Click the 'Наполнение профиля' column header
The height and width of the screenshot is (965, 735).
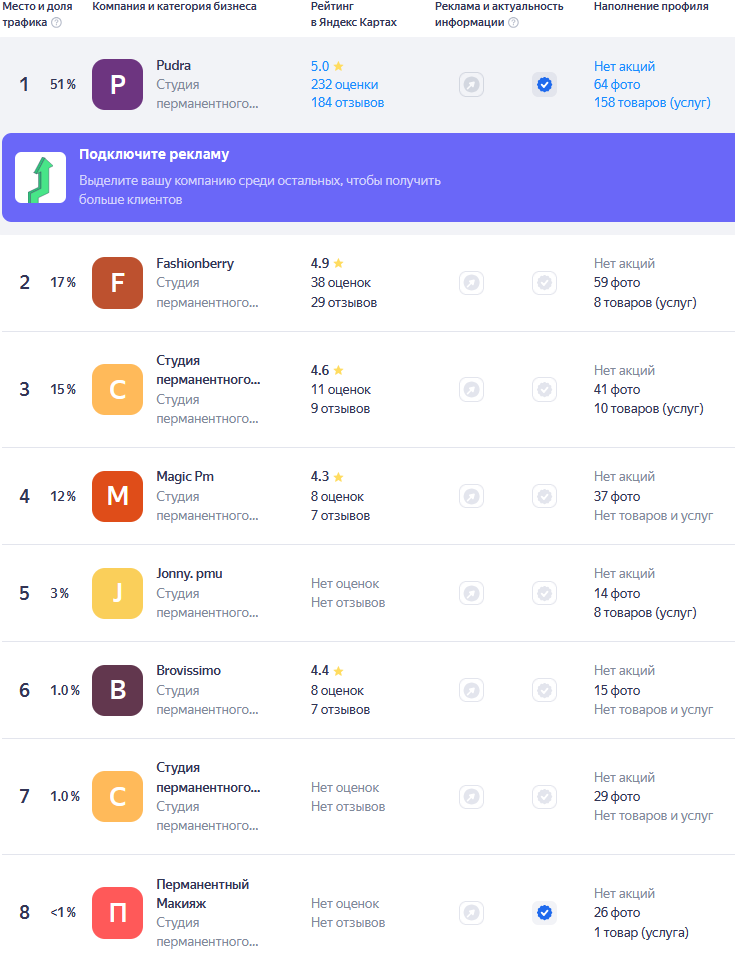651,7
